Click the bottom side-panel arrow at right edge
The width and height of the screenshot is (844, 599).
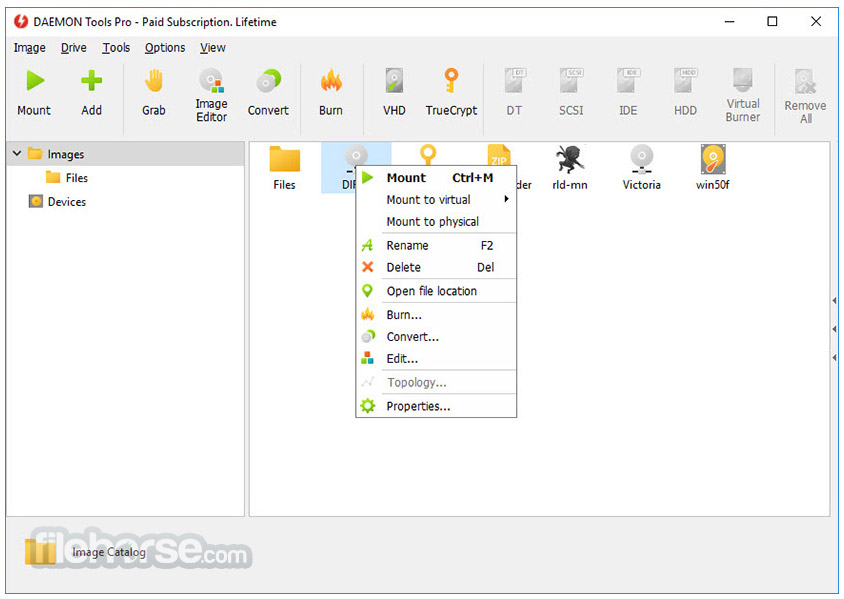[834, 357]
